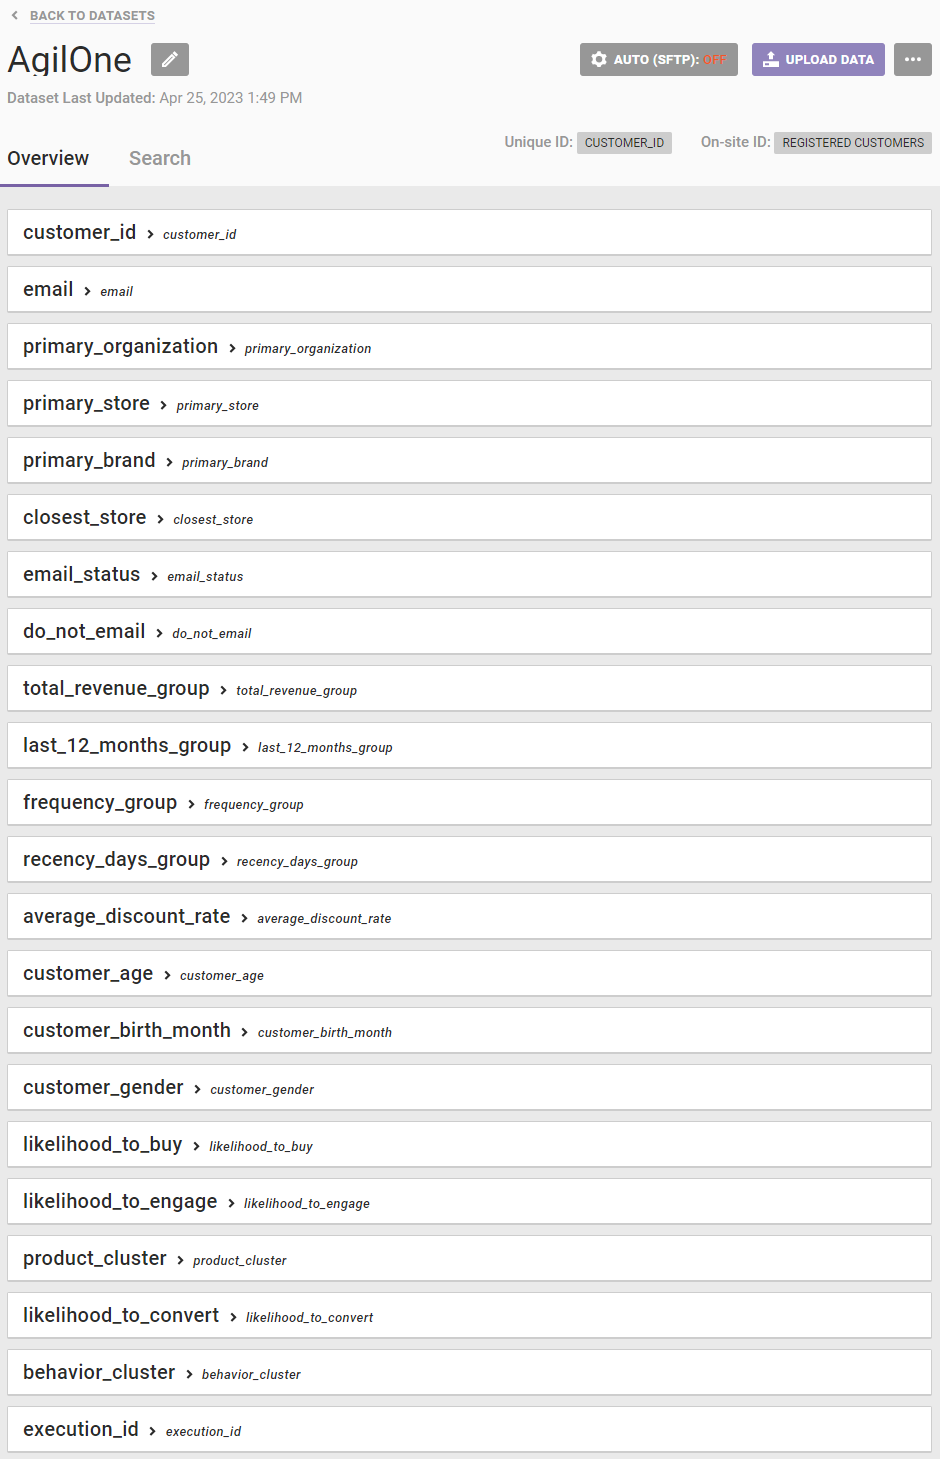Click the Upload Data button

click(818, 60)
